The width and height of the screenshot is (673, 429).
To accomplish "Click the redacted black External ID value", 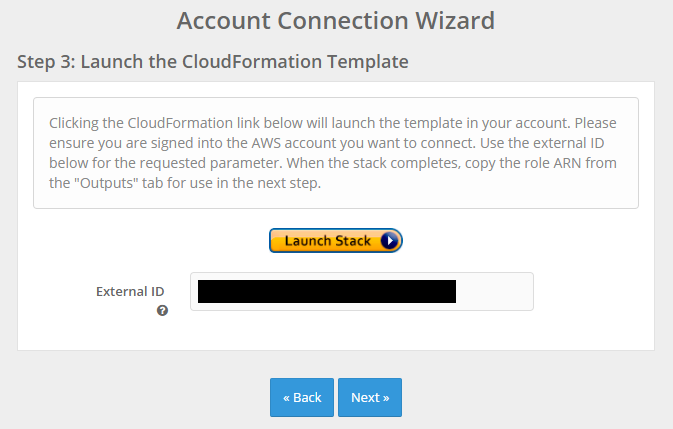I will (x=327, y=292).
